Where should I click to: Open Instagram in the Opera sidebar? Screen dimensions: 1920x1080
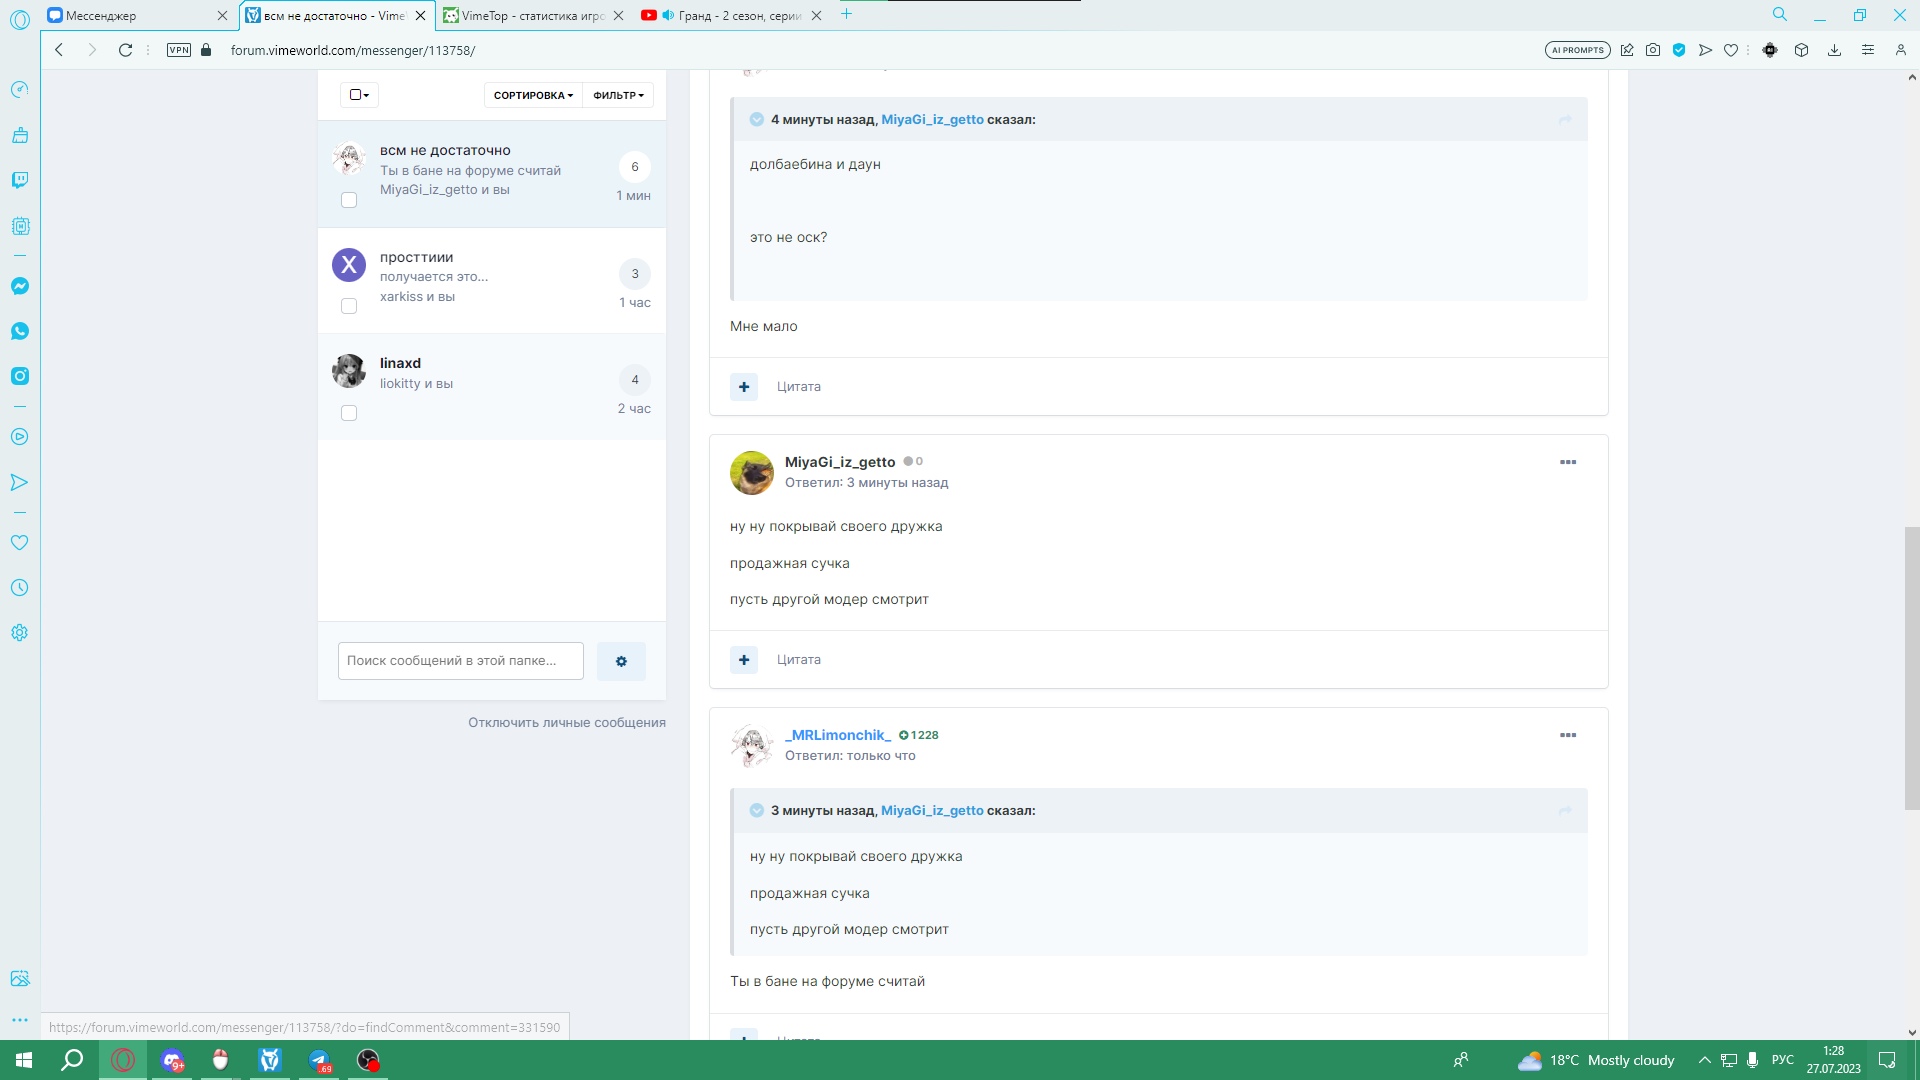pos(20,376)
